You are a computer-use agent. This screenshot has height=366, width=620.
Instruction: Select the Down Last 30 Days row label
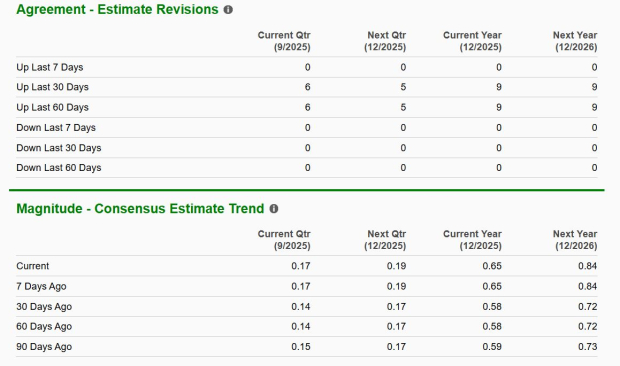coord(59,148)
